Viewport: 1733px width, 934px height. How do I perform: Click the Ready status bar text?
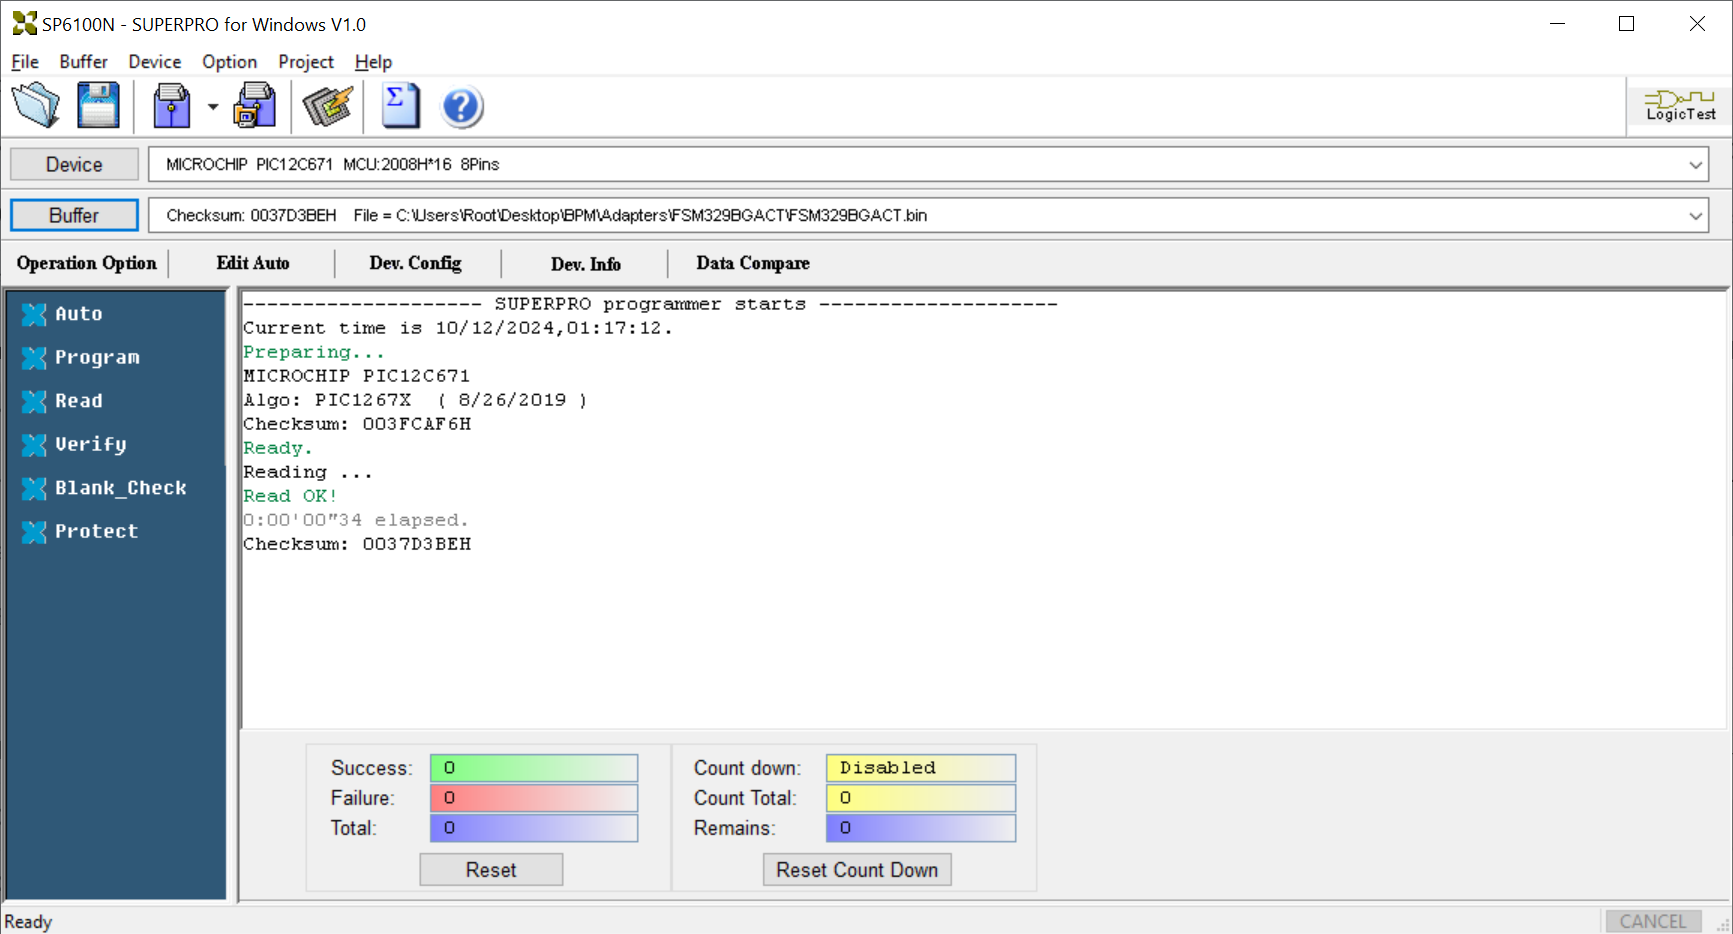[x=28, y=922]
